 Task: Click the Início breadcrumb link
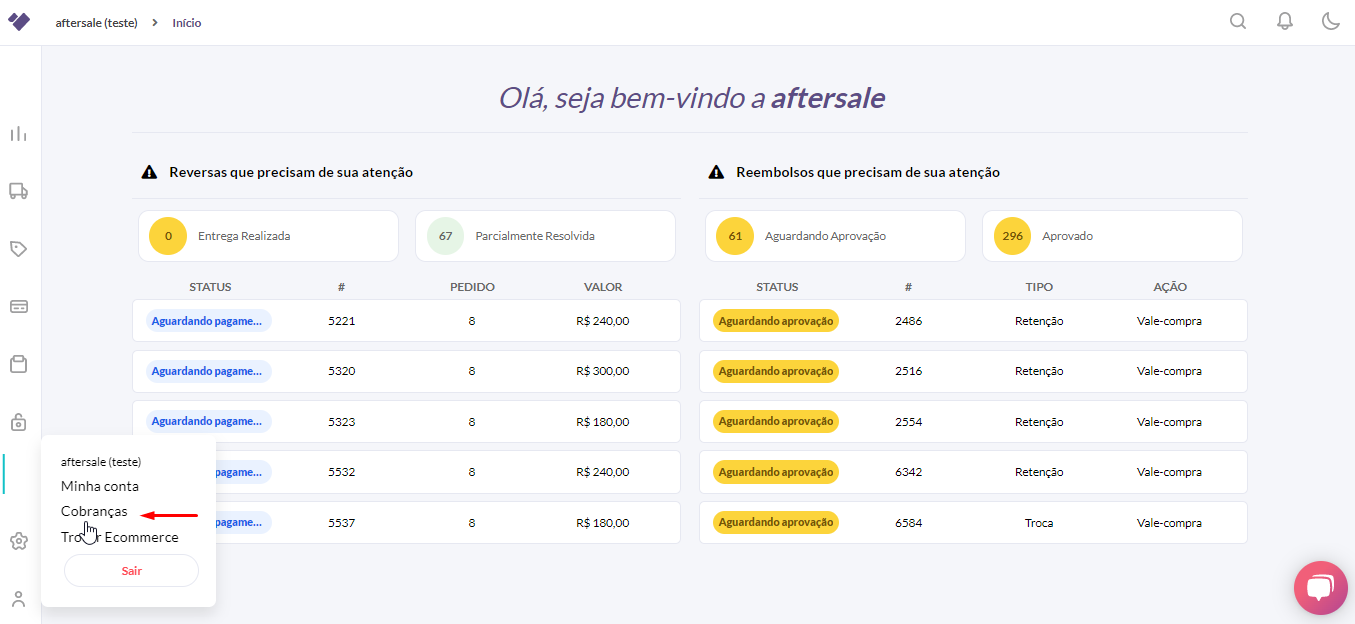tap(187, 22)
